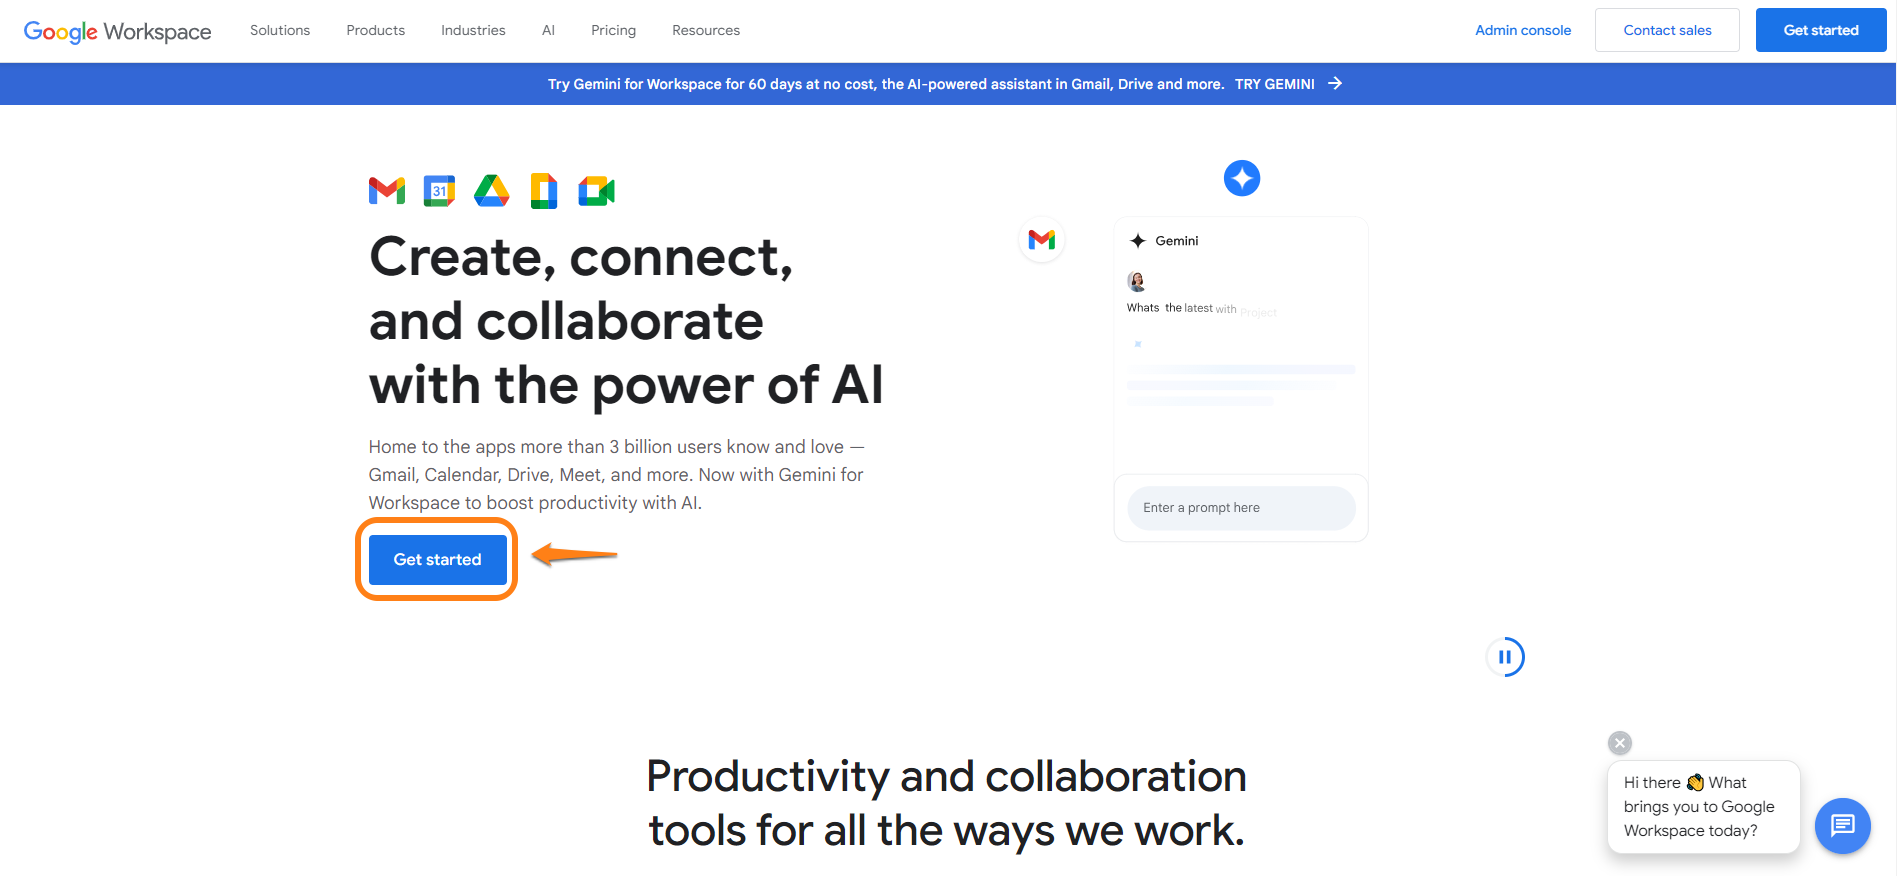1897x876 pixels.
Task: Open the Admin console link
Action: click(1523, 30)
